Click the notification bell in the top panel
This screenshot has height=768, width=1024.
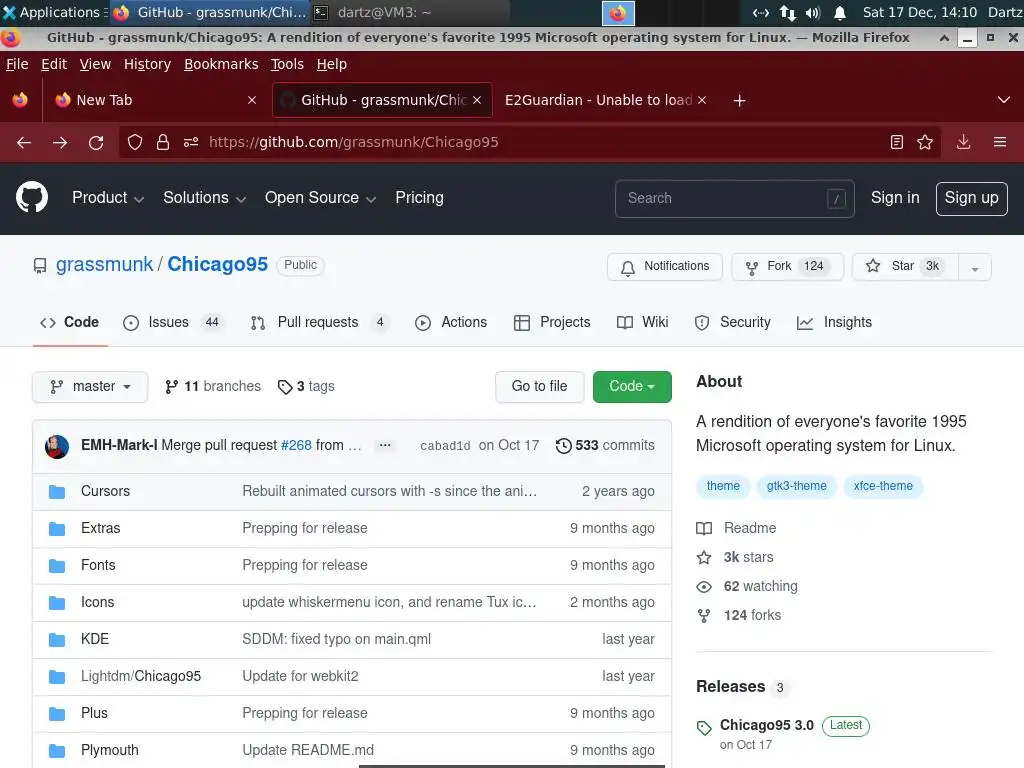840,12
